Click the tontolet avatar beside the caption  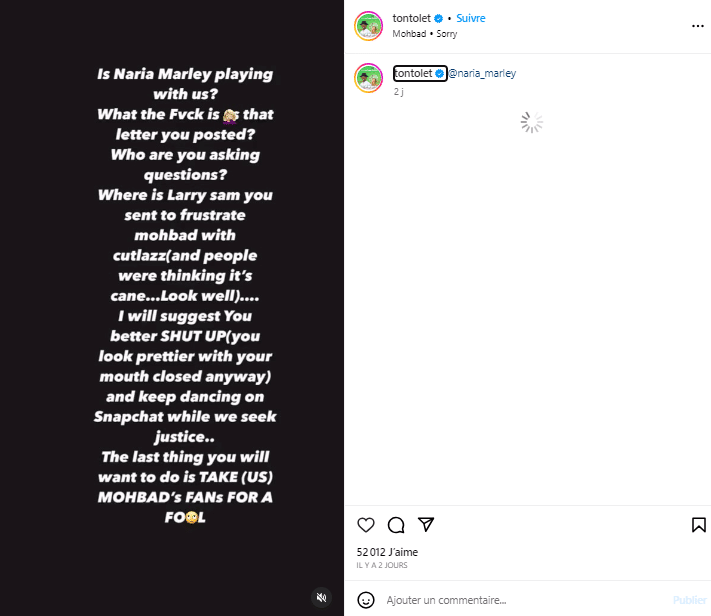click(369, 78)
